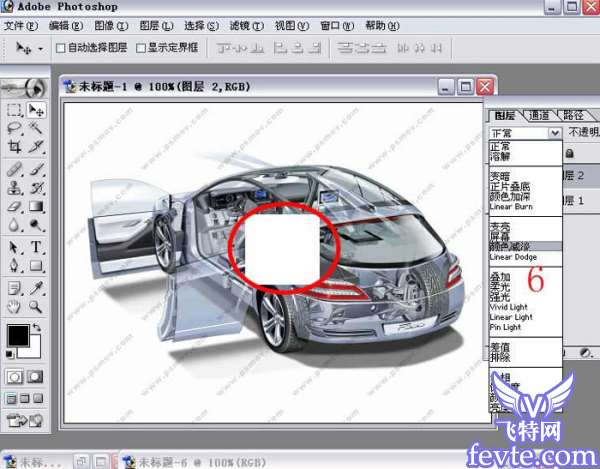Screen dimensions: 600x469
Task: Choose 颜色减淡 blend mode
Action: 526,247
